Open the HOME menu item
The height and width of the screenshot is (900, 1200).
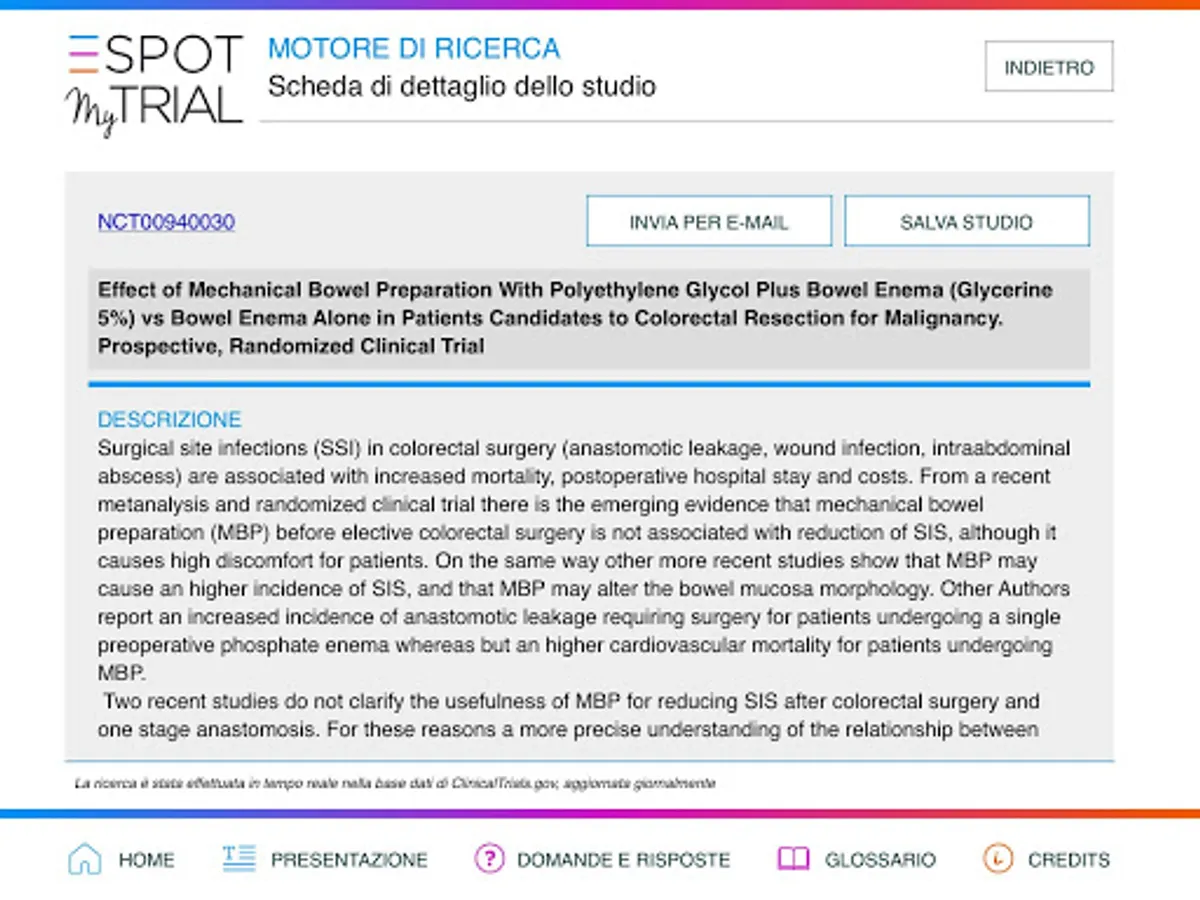click(x=146, y=860)
